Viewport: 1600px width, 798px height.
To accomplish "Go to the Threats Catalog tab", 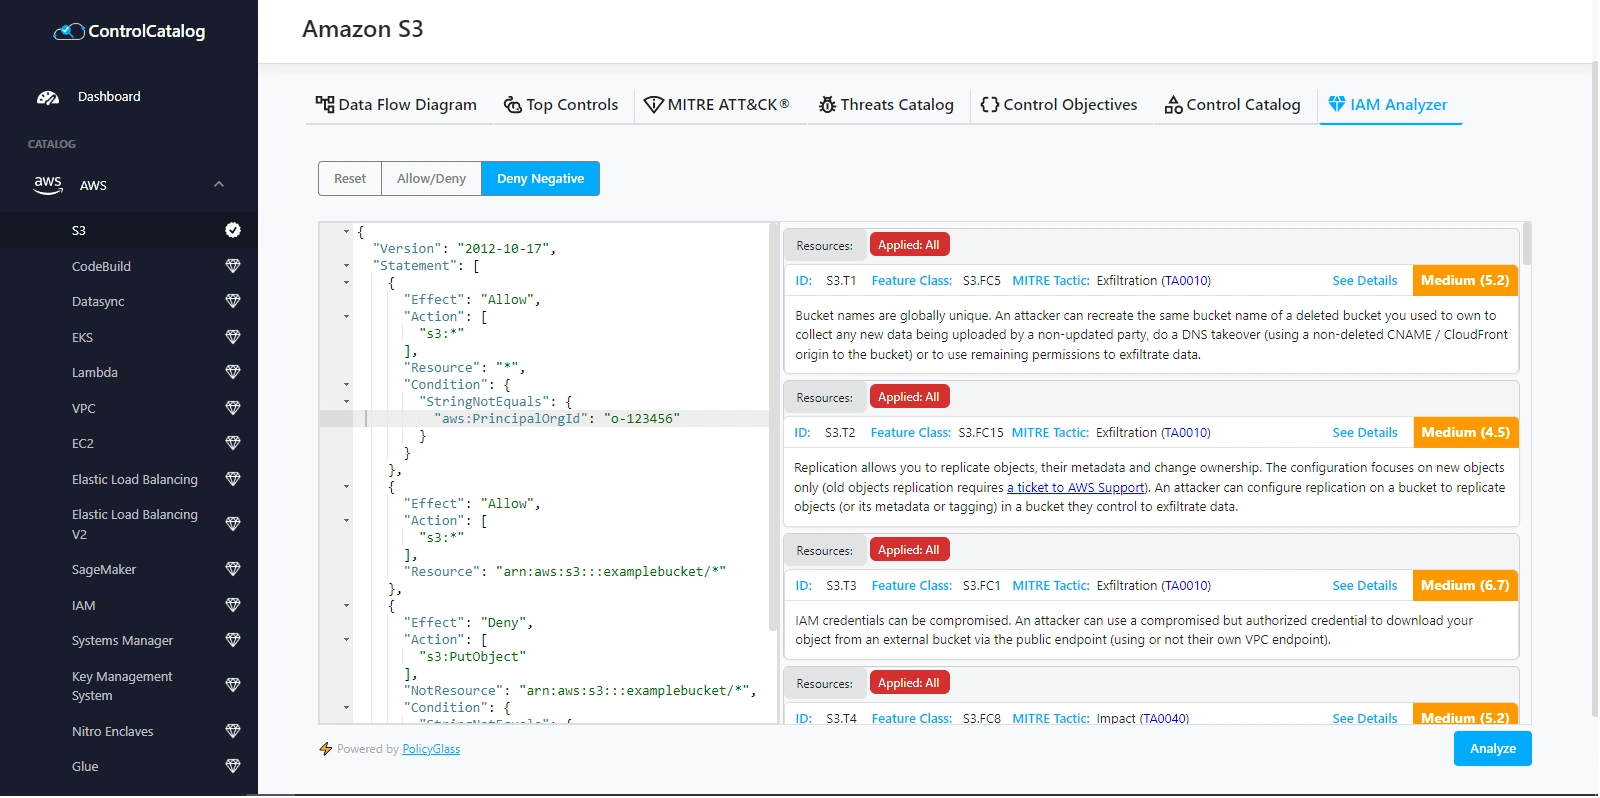I will tap(886, 105).
